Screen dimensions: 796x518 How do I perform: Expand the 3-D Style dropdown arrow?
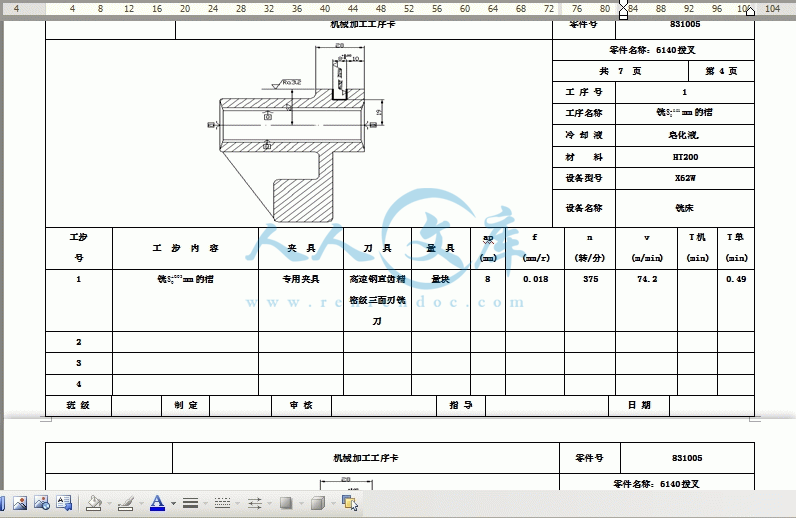click(333, 503)
